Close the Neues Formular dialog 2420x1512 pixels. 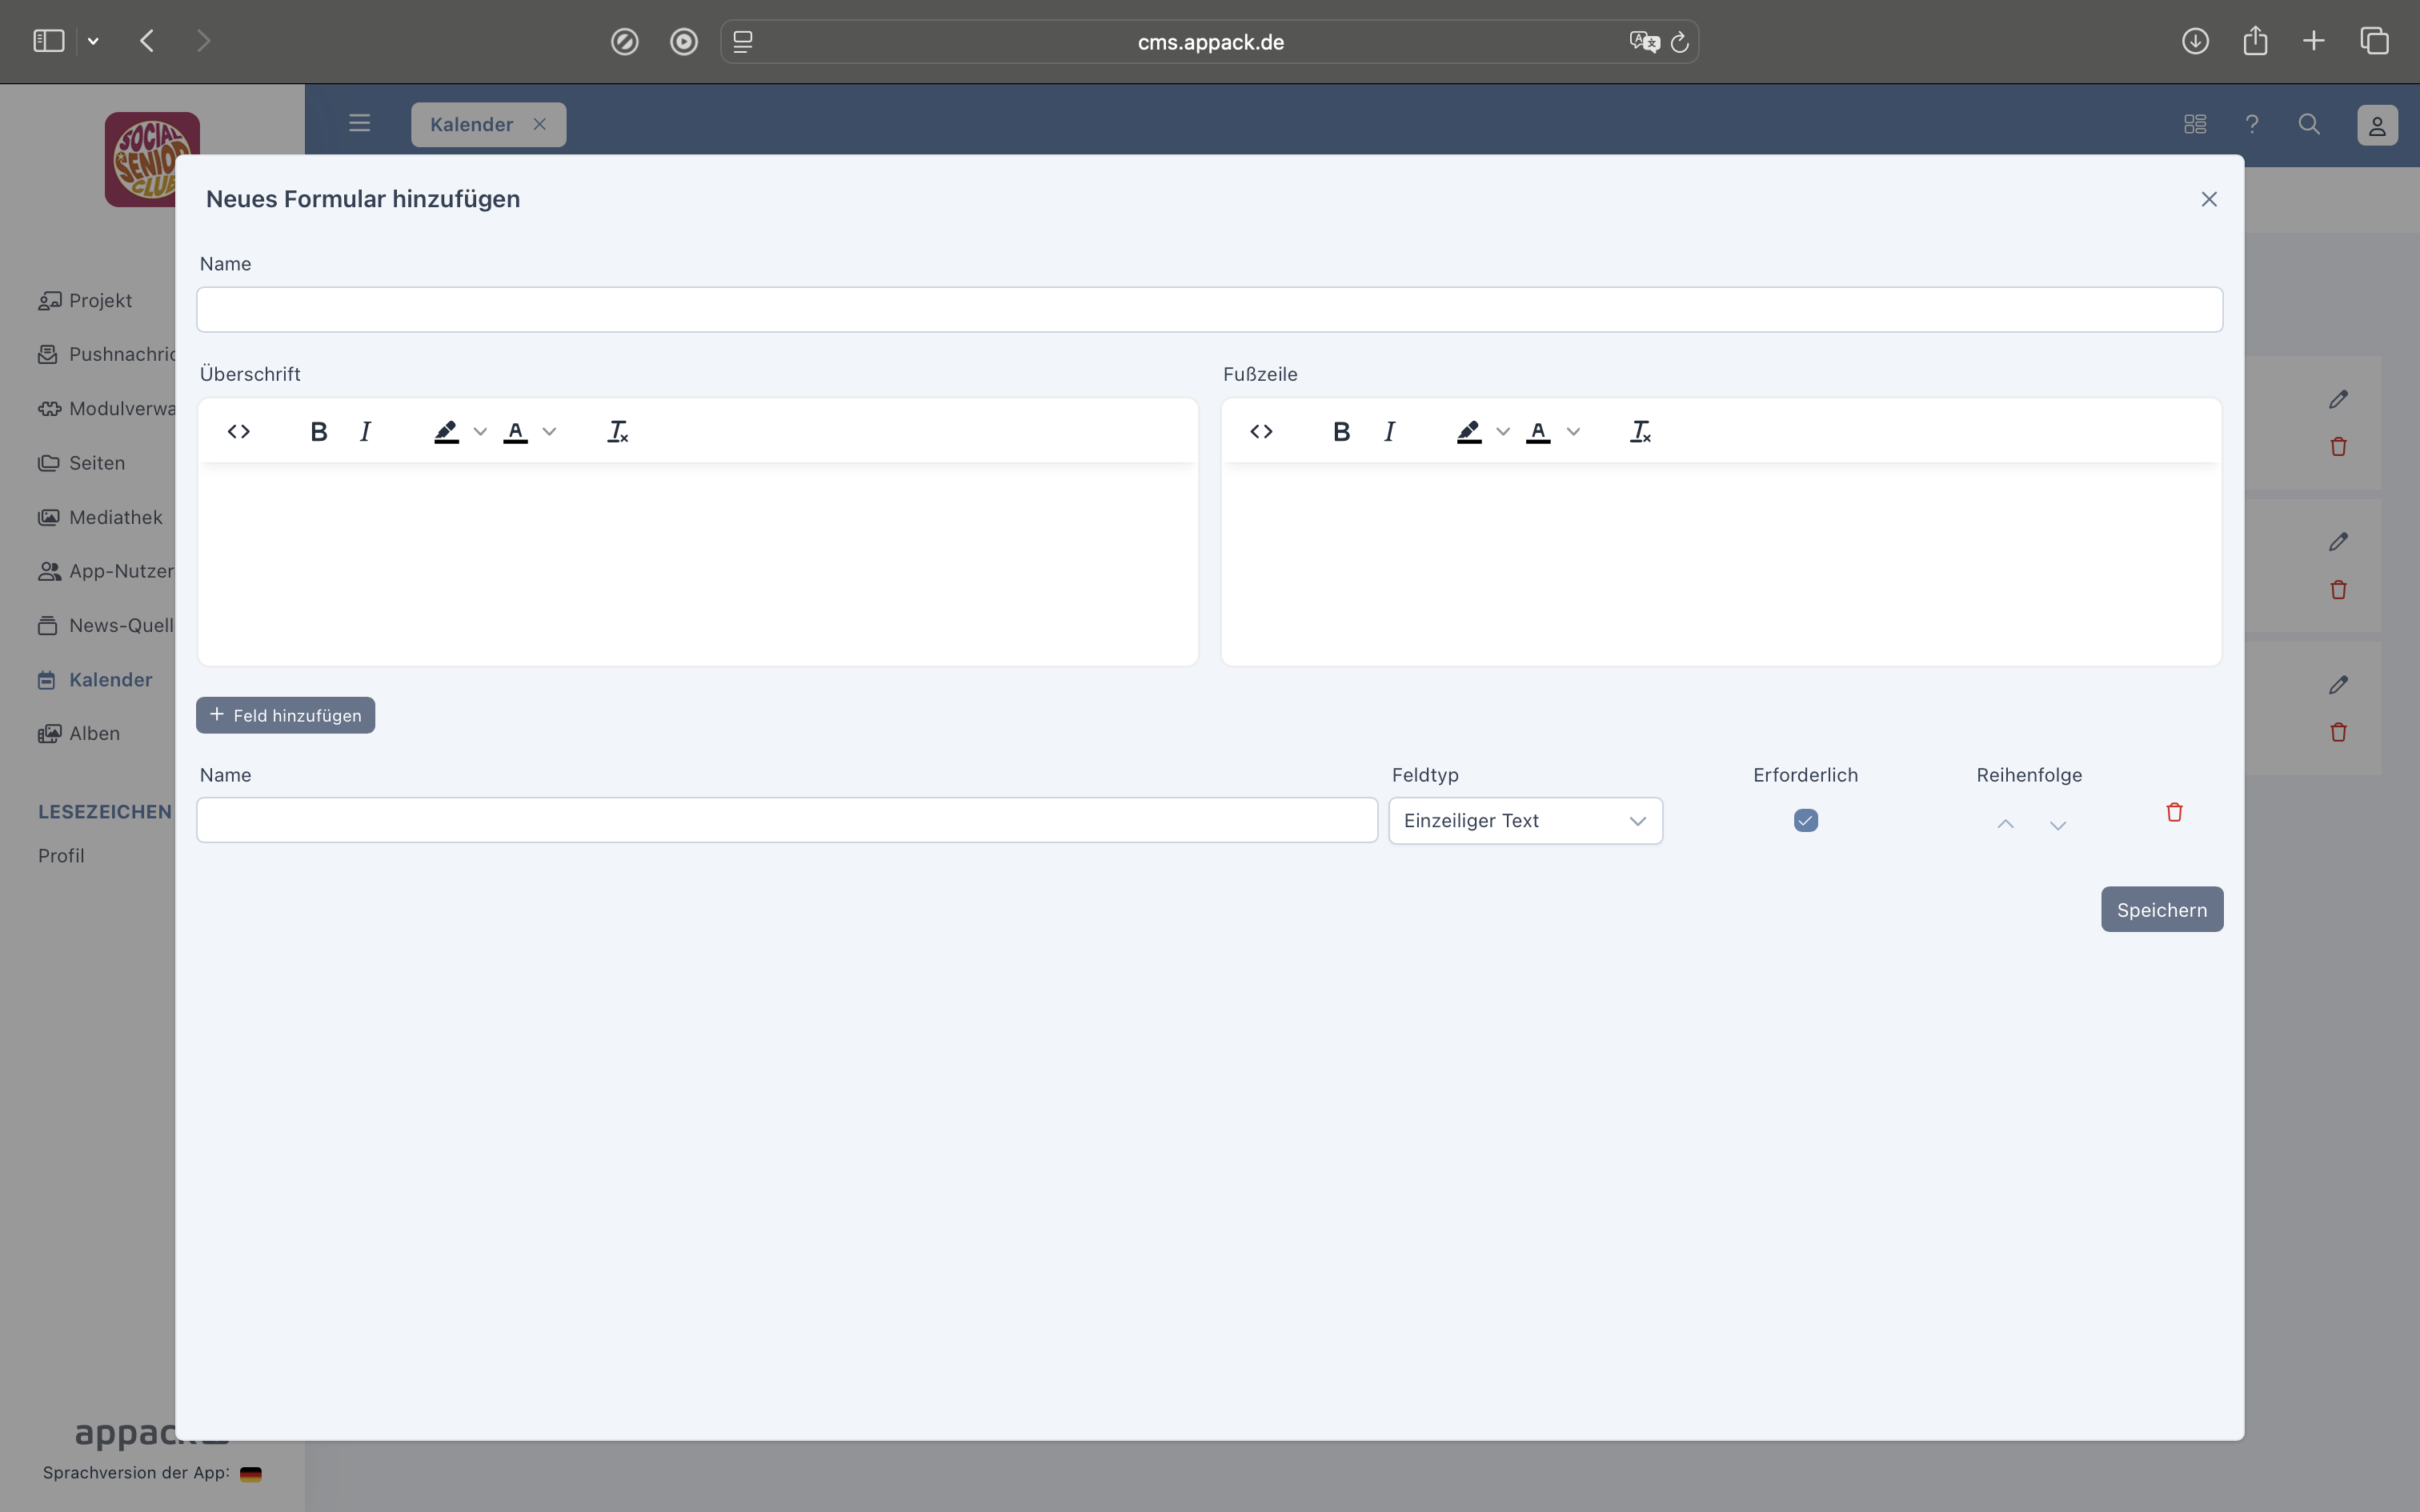pos(2209,199)
